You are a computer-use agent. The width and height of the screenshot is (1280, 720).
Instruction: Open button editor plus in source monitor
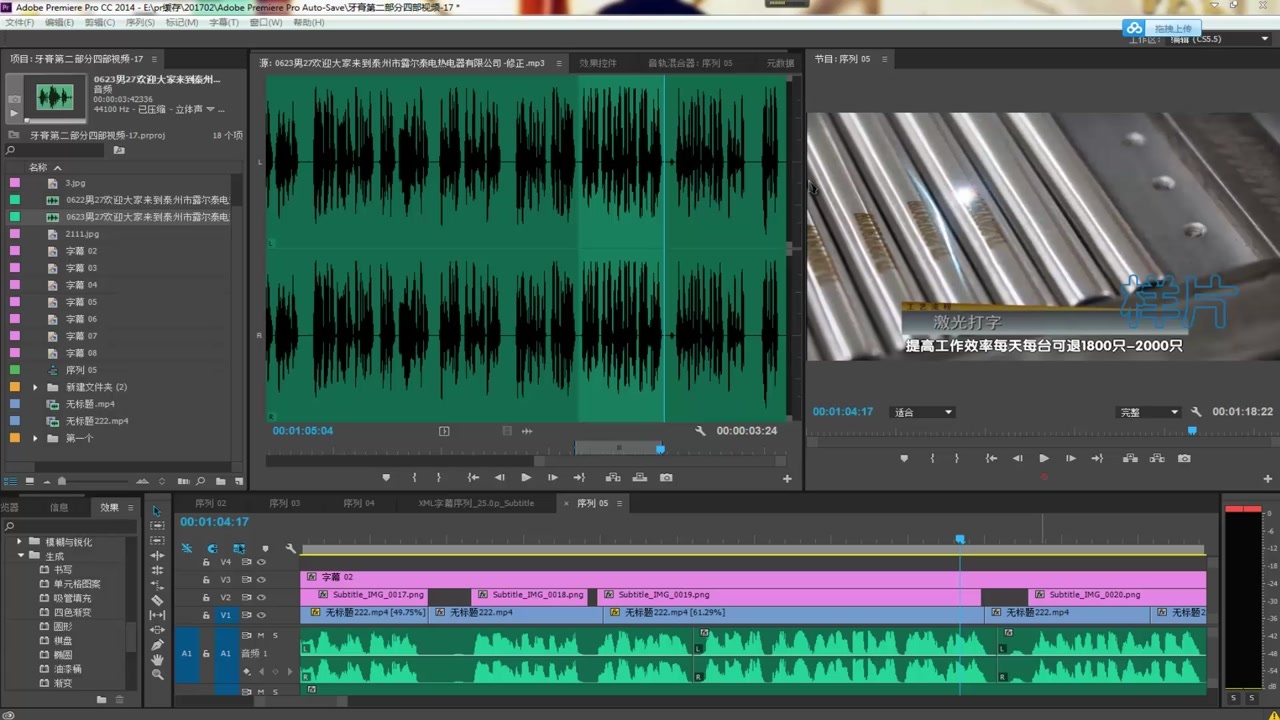pos(787,479)
